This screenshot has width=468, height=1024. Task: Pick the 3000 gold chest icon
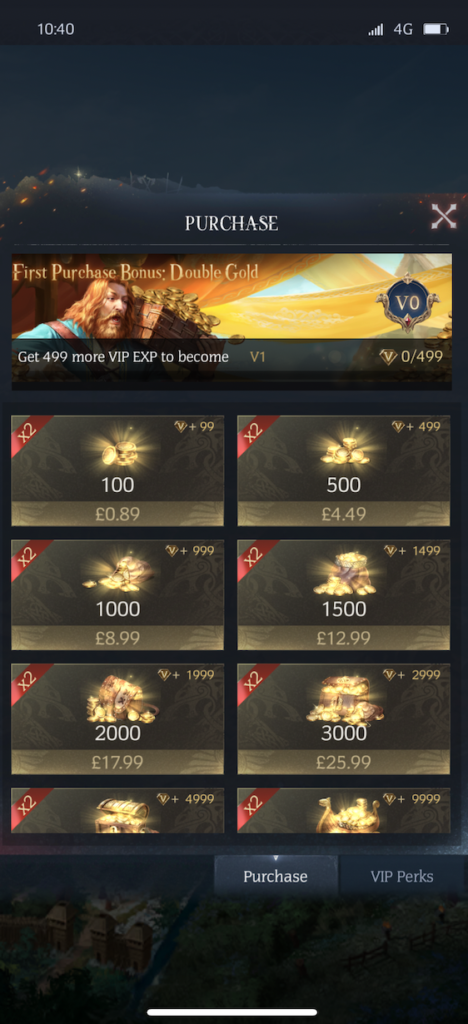coord(344,699)
